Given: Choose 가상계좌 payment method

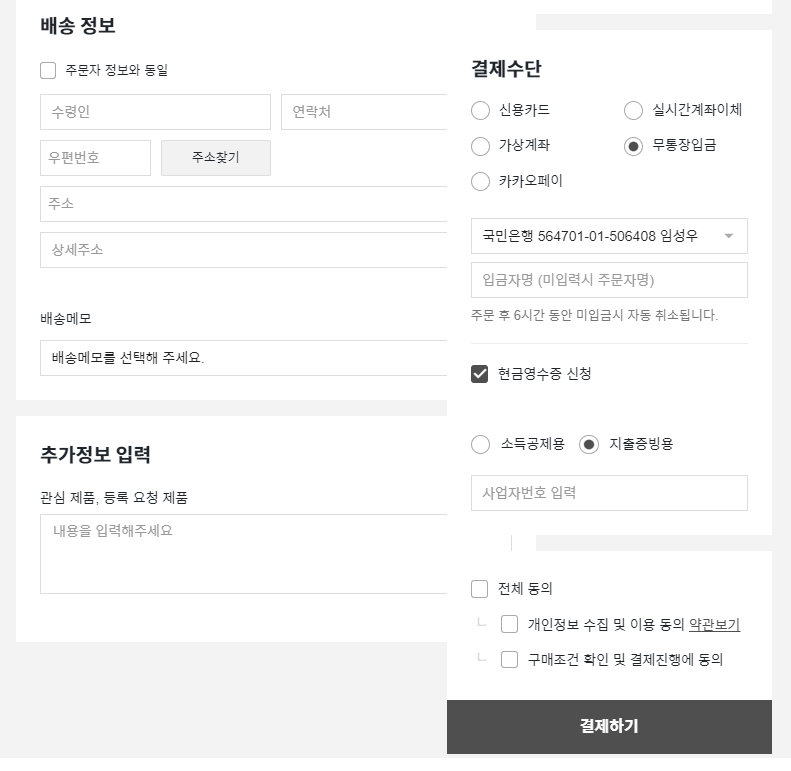Looking at the screenshot, I should [x=481, y=146].
